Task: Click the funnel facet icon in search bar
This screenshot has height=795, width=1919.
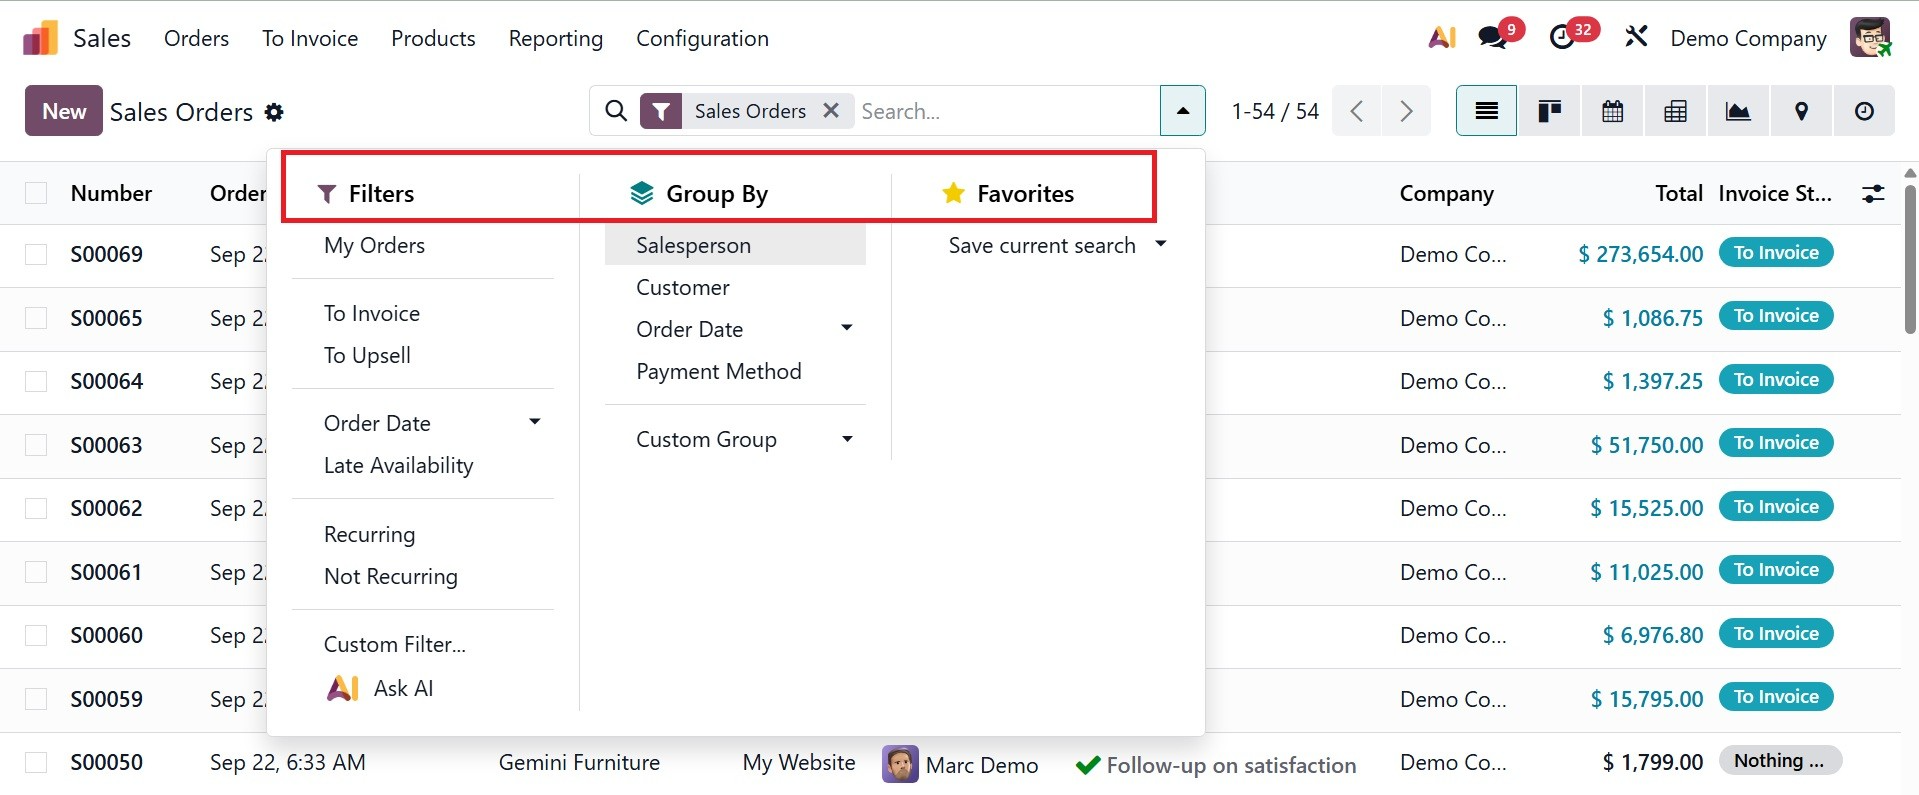Action: click(661, 111)
